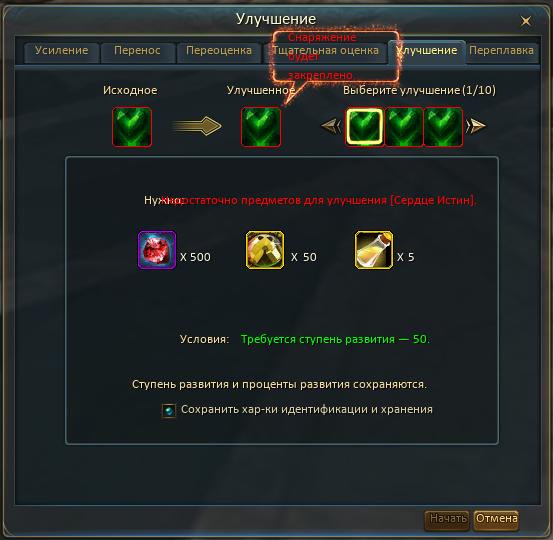The height and width of the screenshot is (540, 553).
Task: Select the third upgrade option heart
Action: (x=443, y=127)
